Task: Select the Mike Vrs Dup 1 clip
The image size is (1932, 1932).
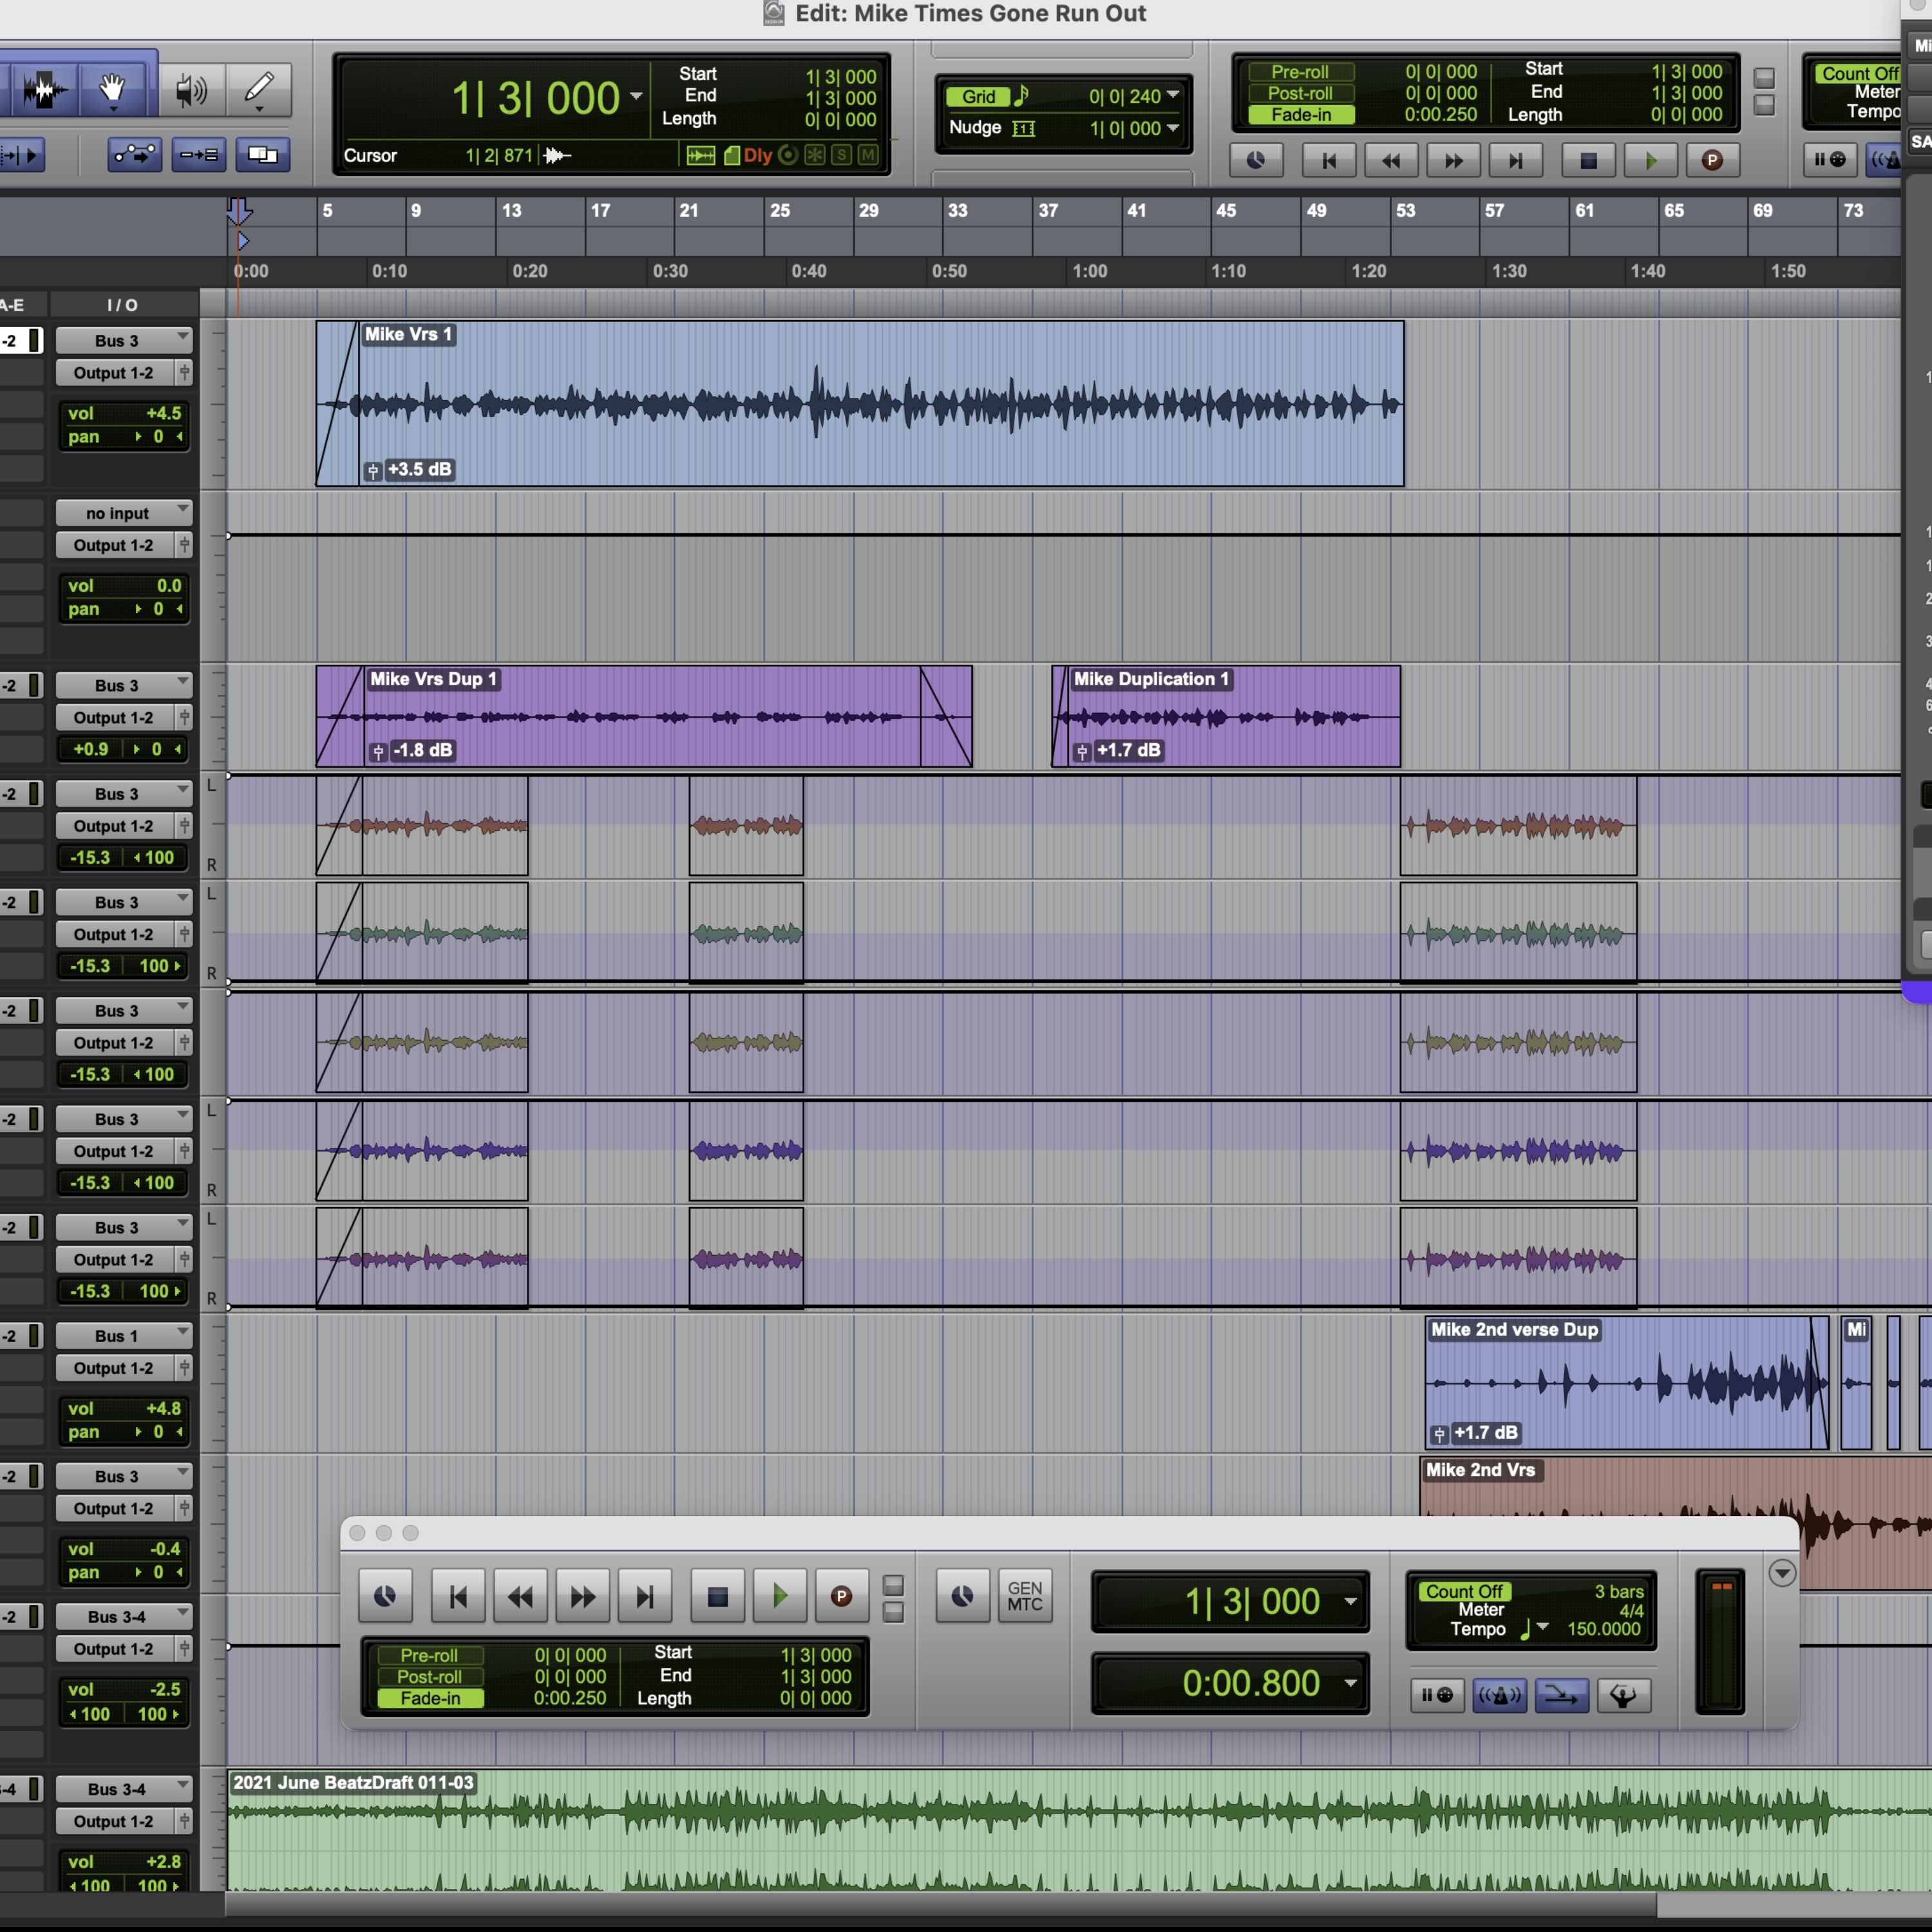Action: click(x=640, y=740)
